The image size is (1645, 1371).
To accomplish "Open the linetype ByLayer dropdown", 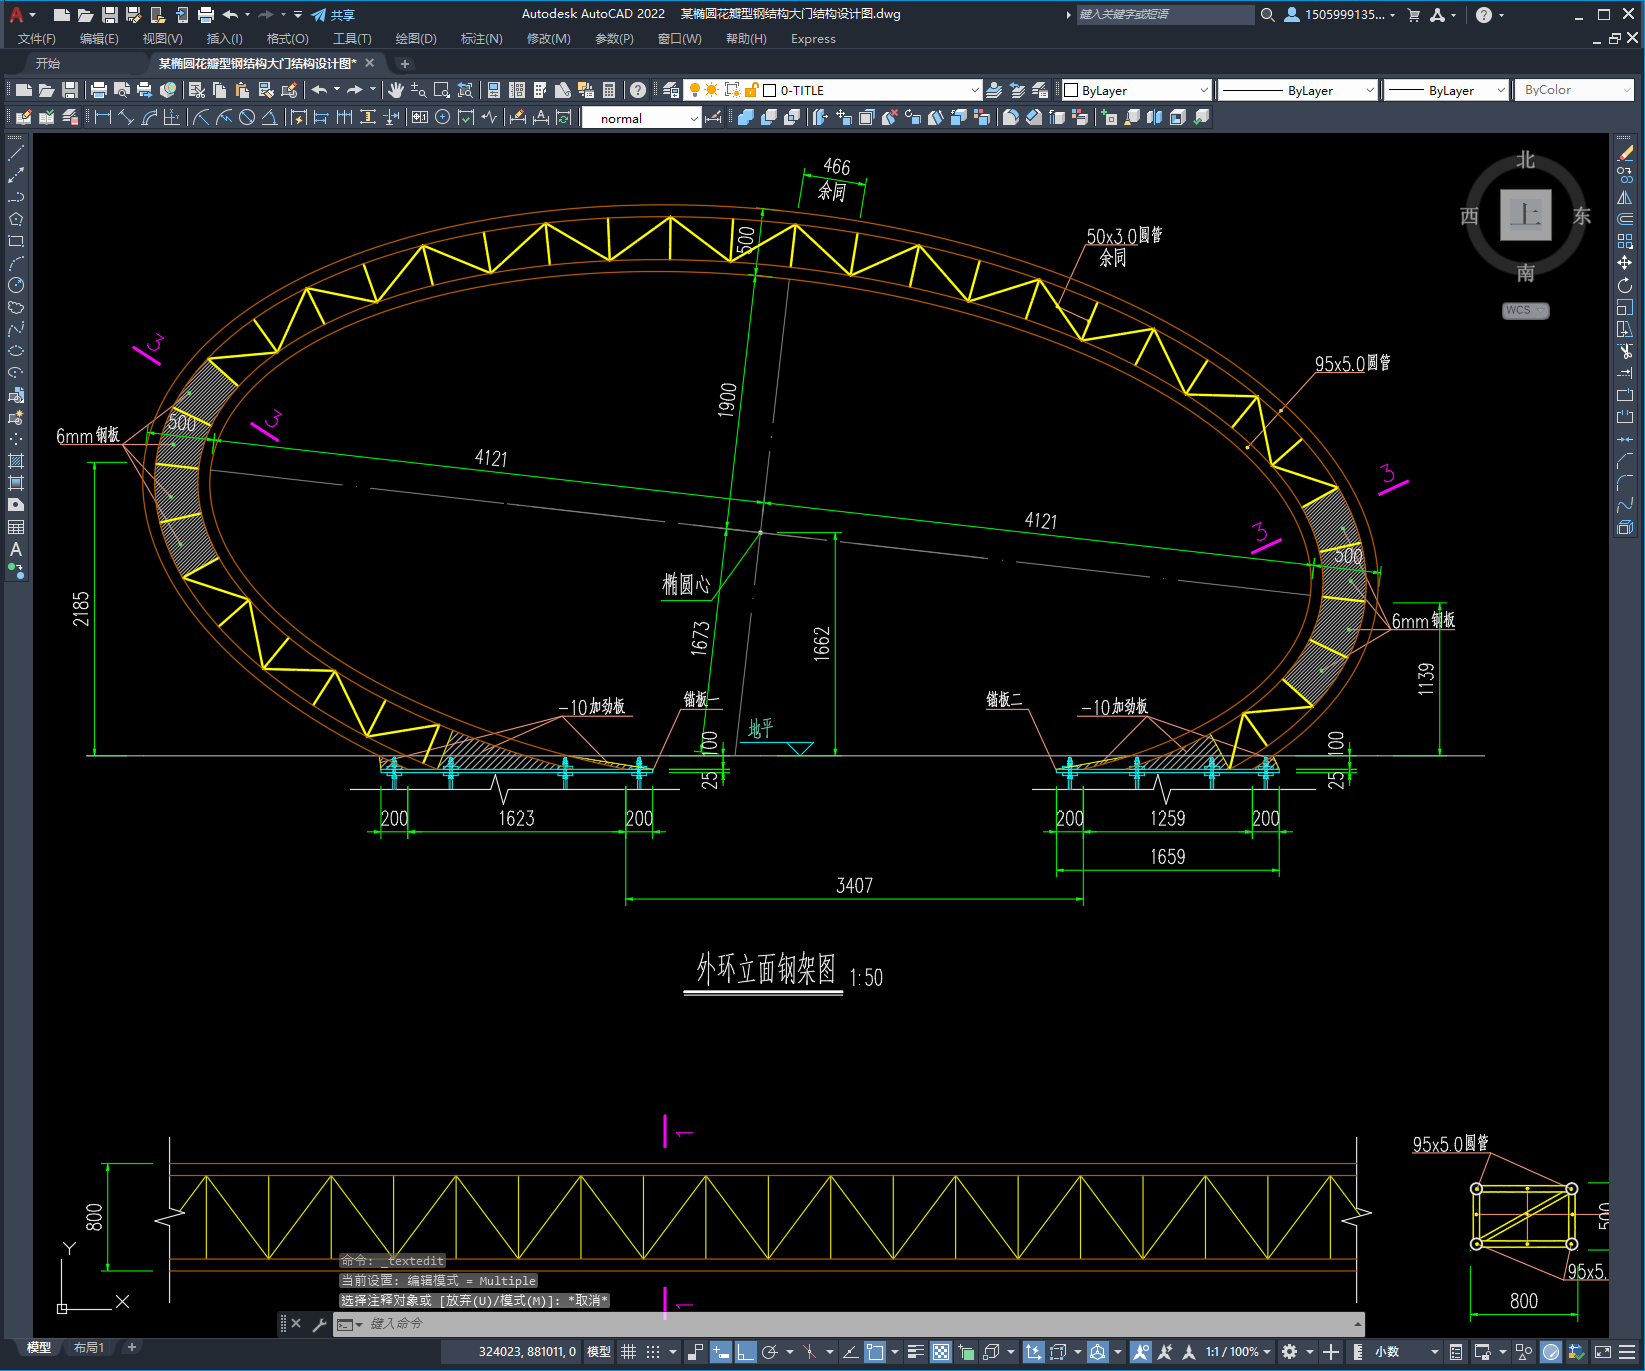I will (x=1298, y=90).
